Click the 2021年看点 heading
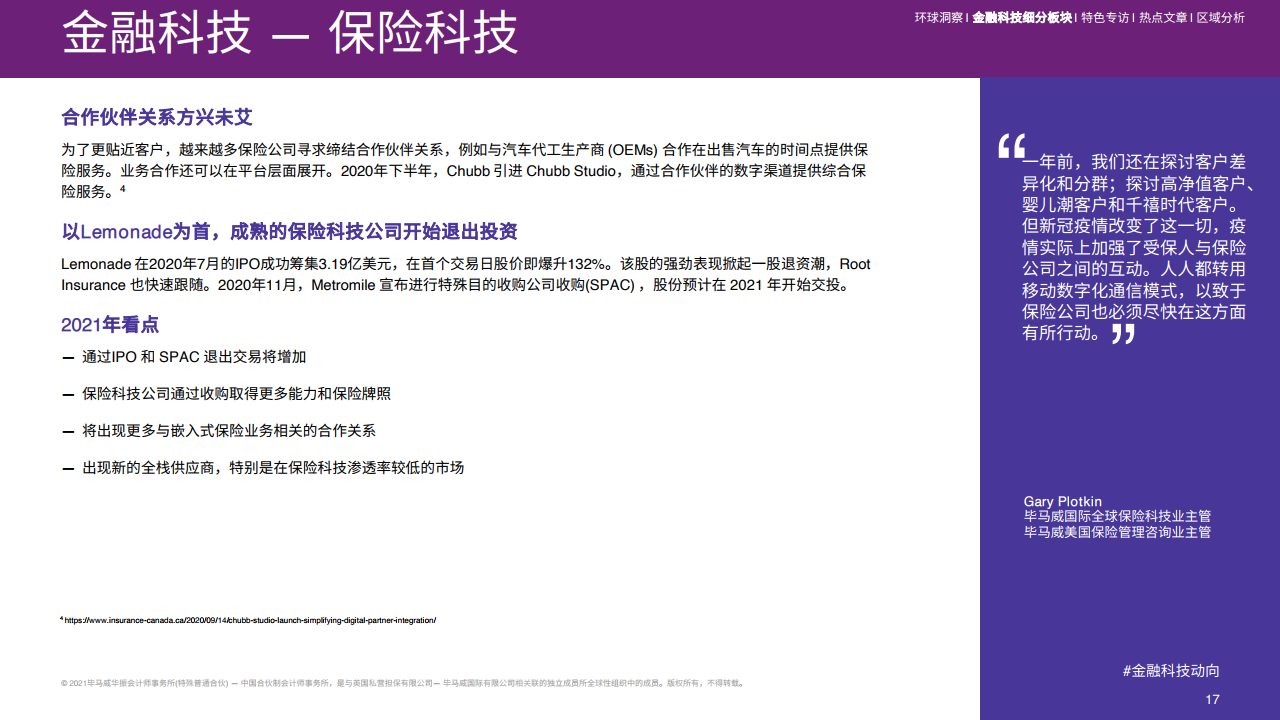 110,325
